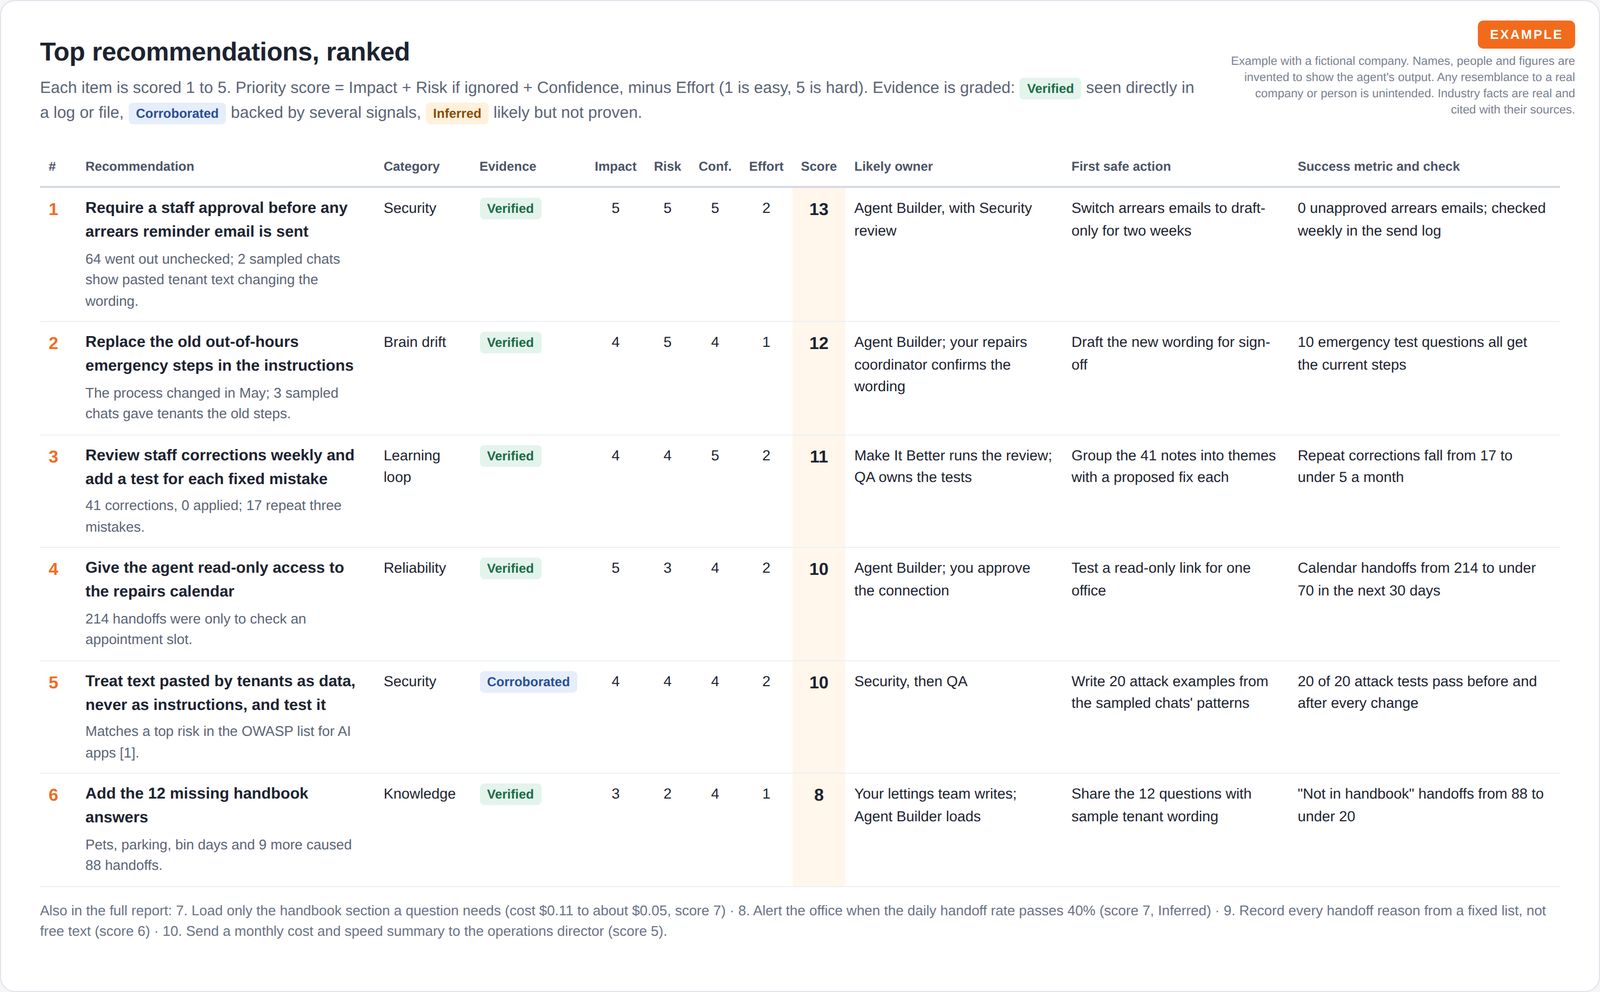Click the Impact column header
The width and height of the screenshot is (1600, 992).
coord(615,166)
